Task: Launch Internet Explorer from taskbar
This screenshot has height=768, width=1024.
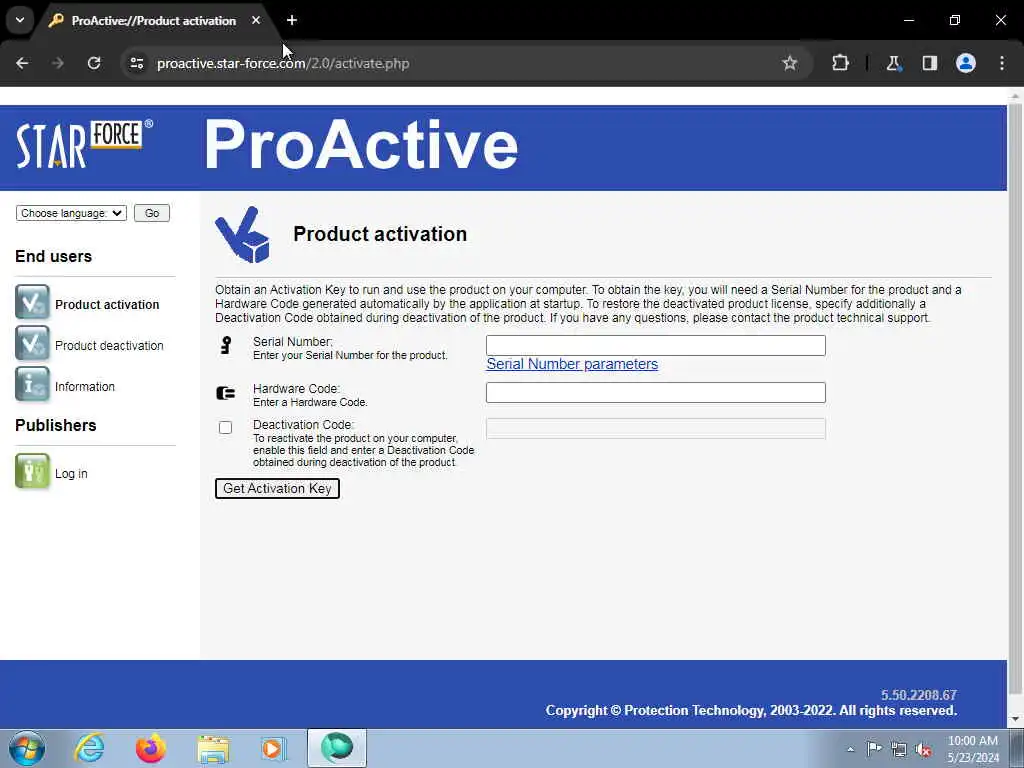Action: tap(89, 748)
